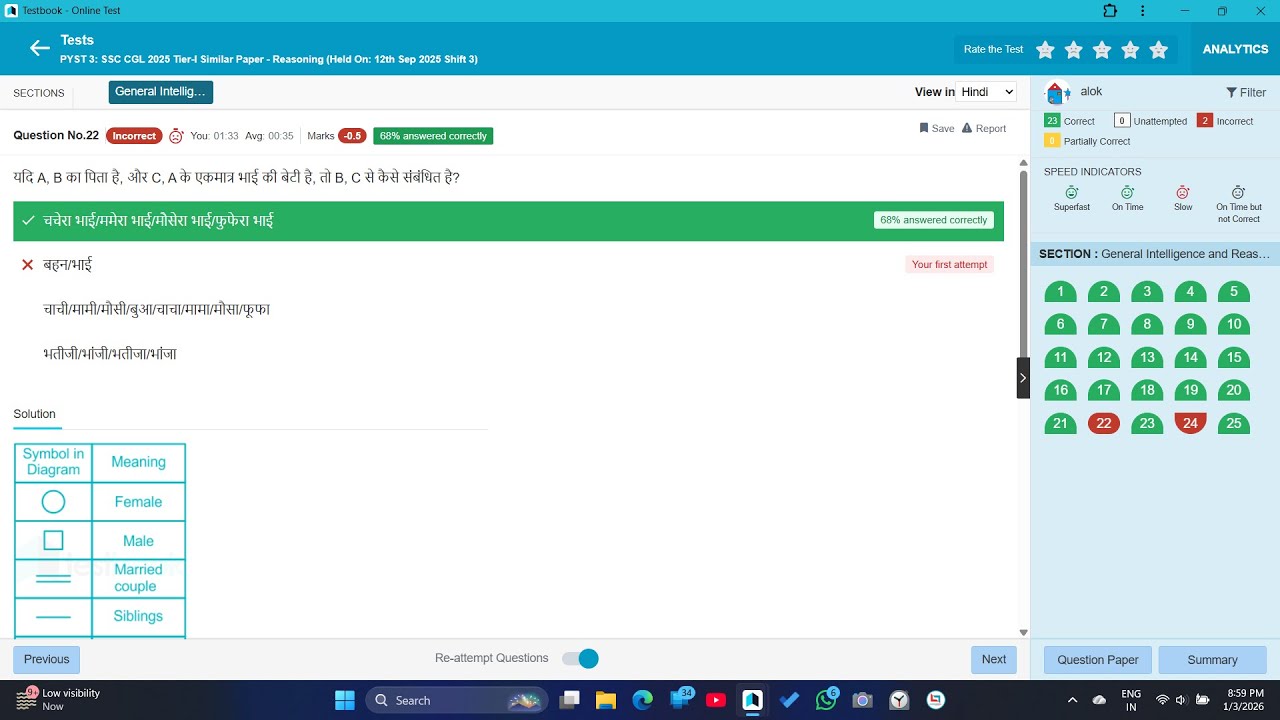Open Microsoft Edge from taskbar
1280x720 pixels.
(x=642, y=700)
